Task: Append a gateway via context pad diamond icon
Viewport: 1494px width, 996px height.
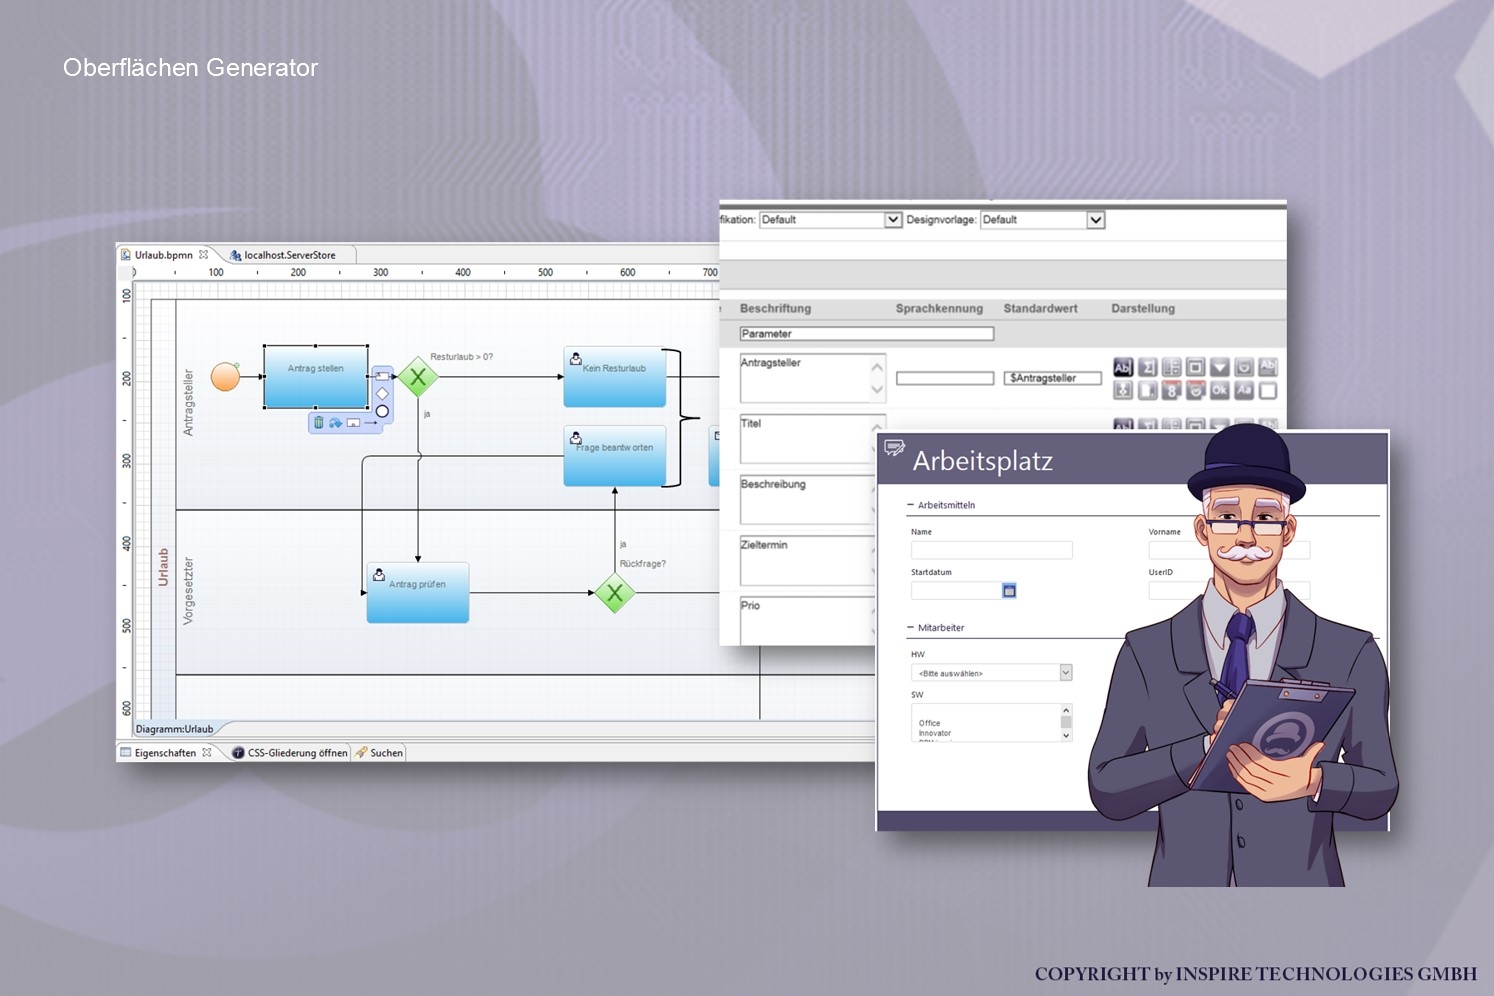Action: click(x=382, y=393)
